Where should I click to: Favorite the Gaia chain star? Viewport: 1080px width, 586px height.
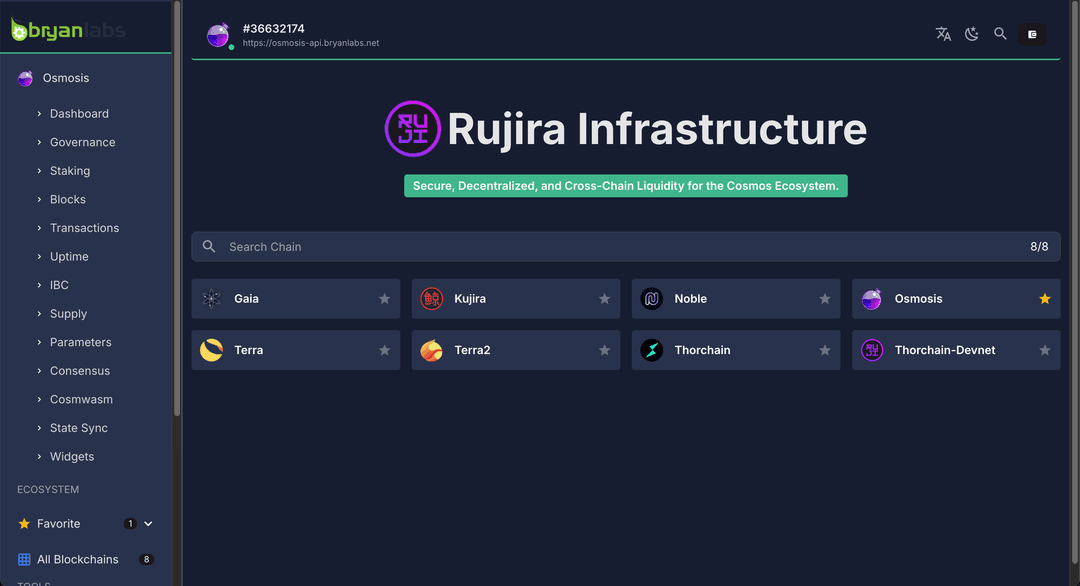pyautogui.click(x=384, y=298)
